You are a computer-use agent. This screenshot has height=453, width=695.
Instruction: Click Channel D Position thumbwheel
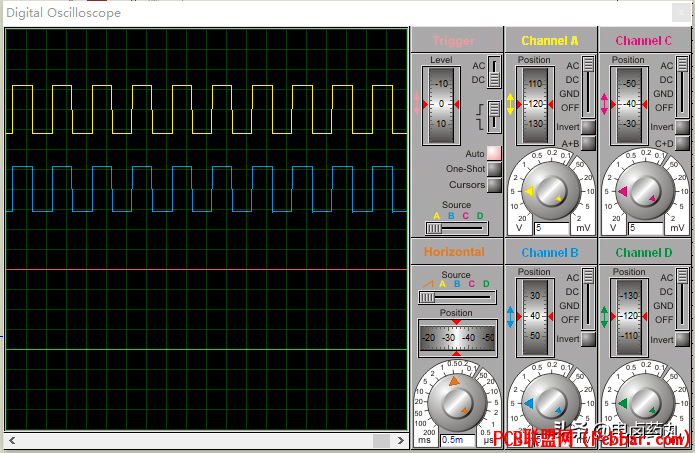point(629,317)
